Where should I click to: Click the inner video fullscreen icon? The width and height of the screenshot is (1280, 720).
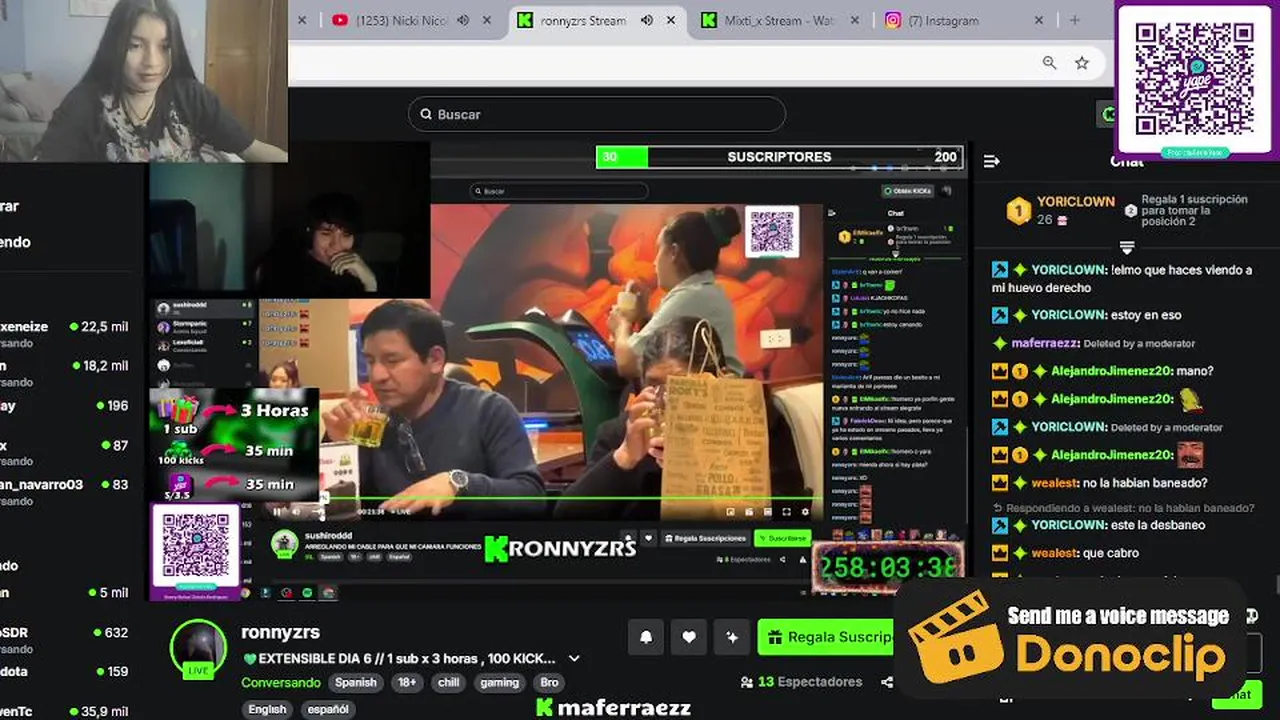pyautogui.click(x=786, y=512)
